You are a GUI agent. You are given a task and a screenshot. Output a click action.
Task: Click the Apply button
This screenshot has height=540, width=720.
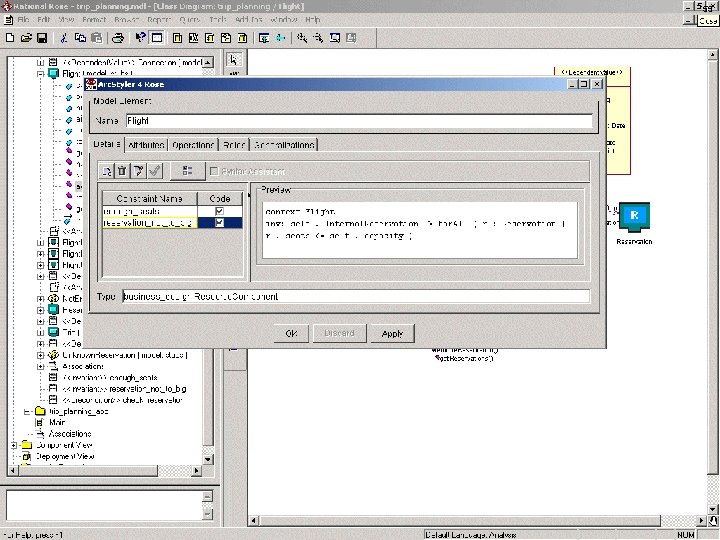392,333
